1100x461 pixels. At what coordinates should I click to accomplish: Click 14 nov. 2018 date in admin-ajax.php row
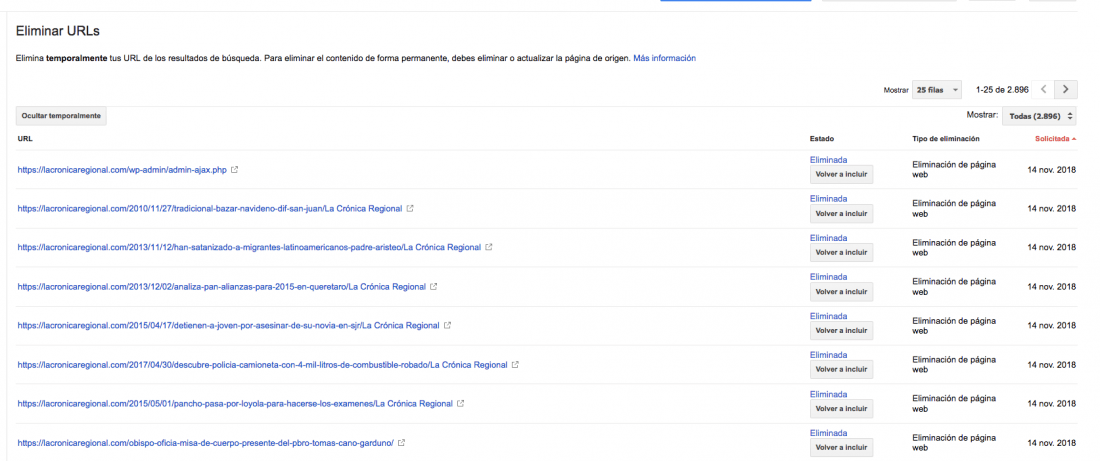1052,170
